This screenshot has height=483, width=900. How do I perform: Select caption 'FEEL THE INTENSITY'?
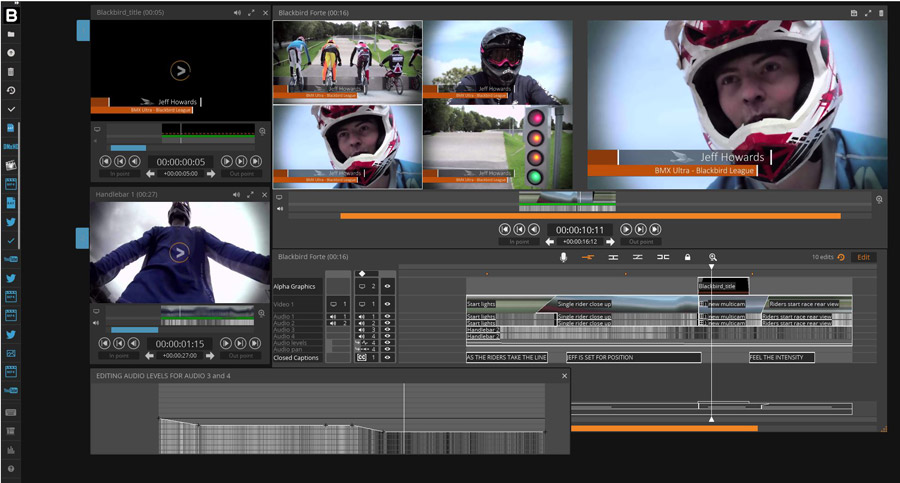[782, 357]
